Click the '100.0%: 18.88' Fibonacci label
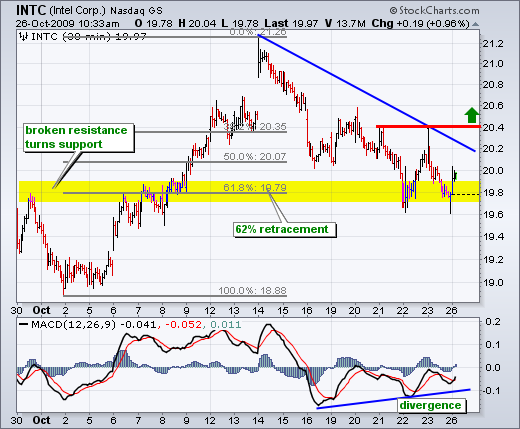Viewport: 520px width, 429px height. tap(252, 291)
